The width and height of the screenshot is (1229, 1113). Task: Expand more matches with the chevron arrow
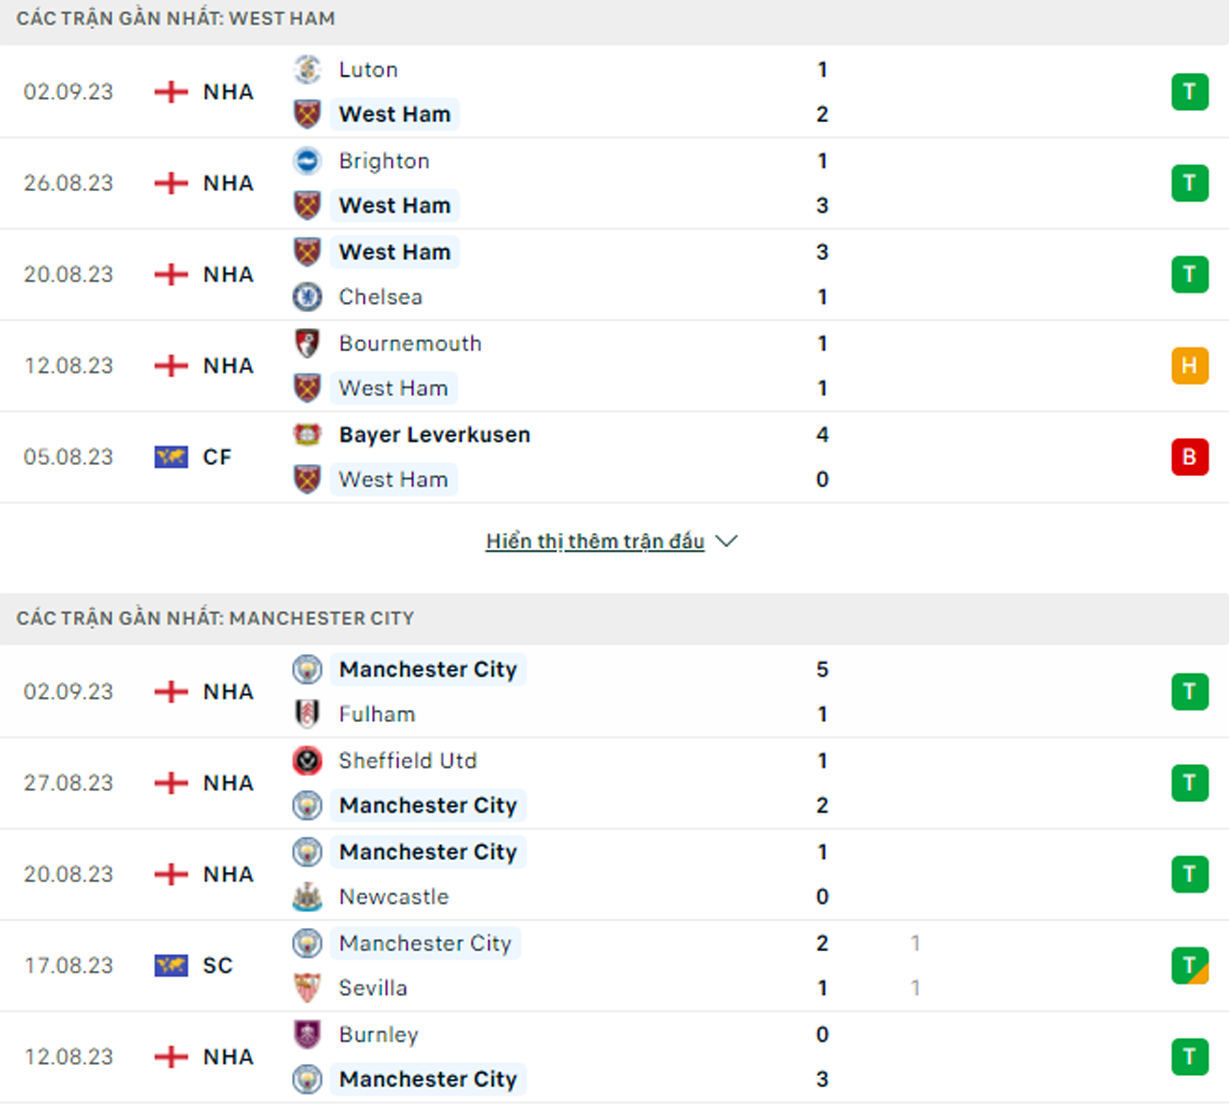(x=727, y=541)
